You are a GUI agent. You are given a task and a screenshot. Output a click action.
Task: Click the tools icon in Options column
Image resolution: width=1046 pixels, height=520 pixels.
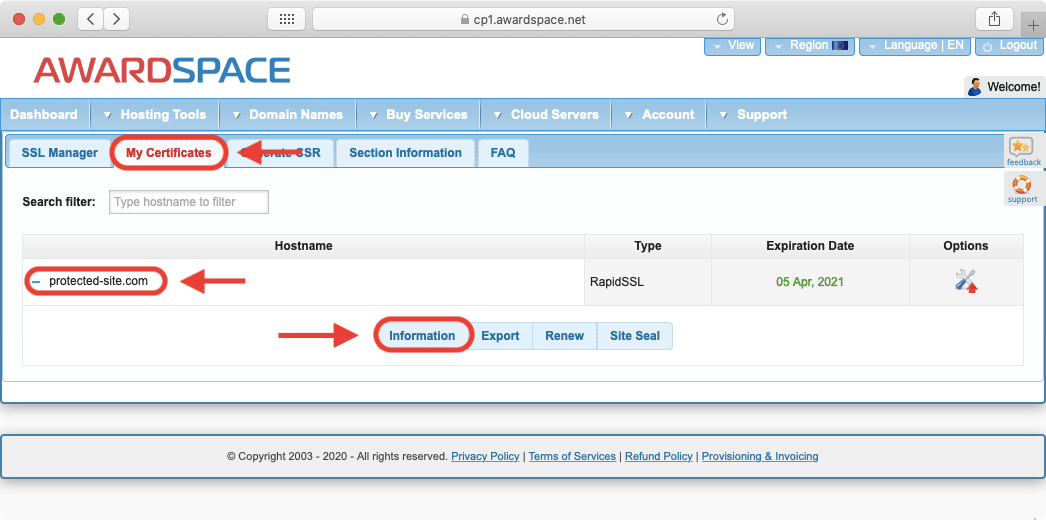tap(965, 281)
